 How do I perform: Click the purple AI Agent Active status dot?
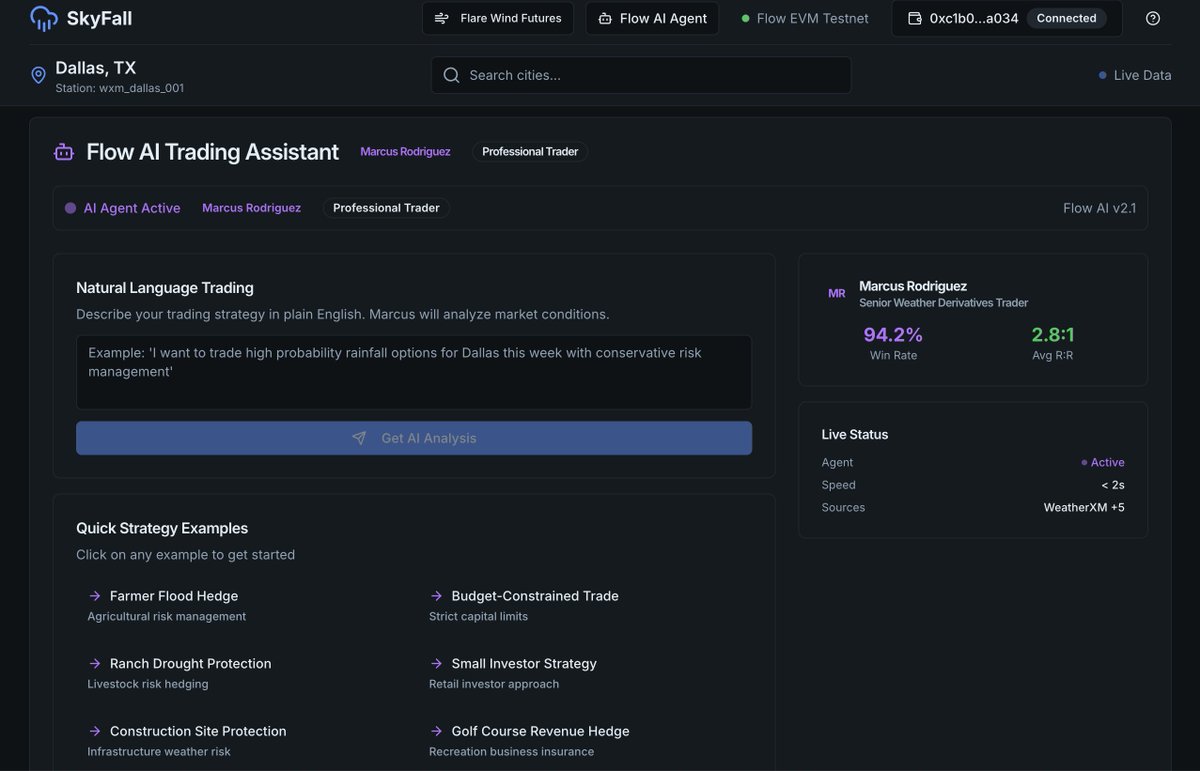[70, 208]
